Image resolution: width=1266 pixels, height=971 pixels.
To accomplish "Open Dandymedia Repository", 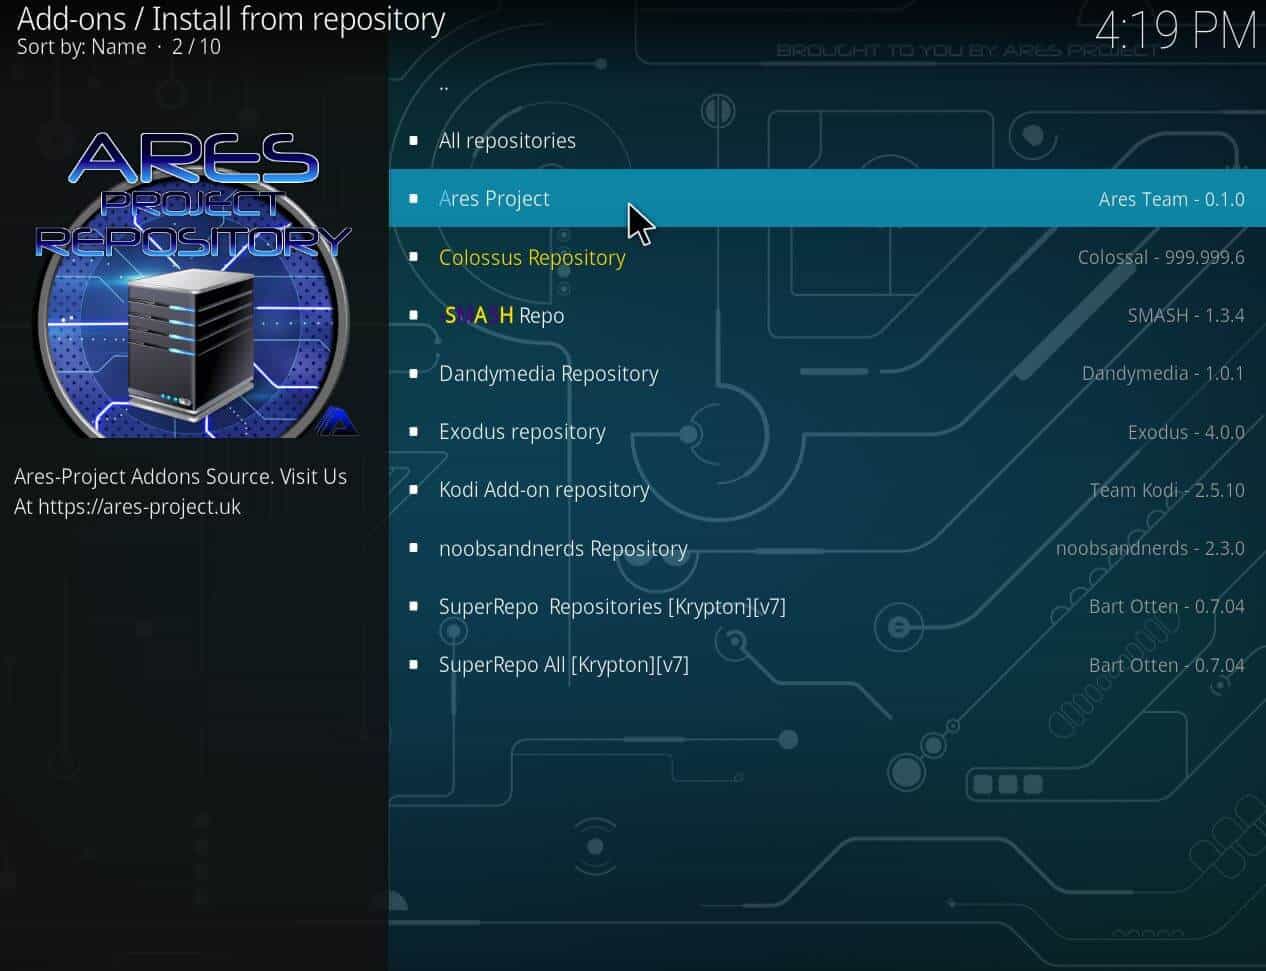I will click(x=827, y=373).
